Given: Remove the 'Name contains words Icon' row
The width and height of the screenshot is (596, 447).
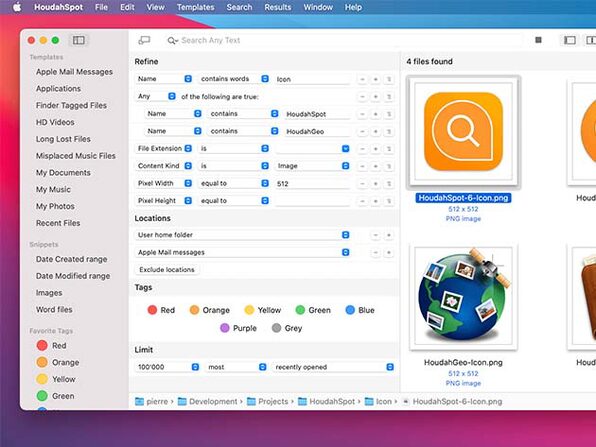Looking at the screenshot, I should pos(362,79).
